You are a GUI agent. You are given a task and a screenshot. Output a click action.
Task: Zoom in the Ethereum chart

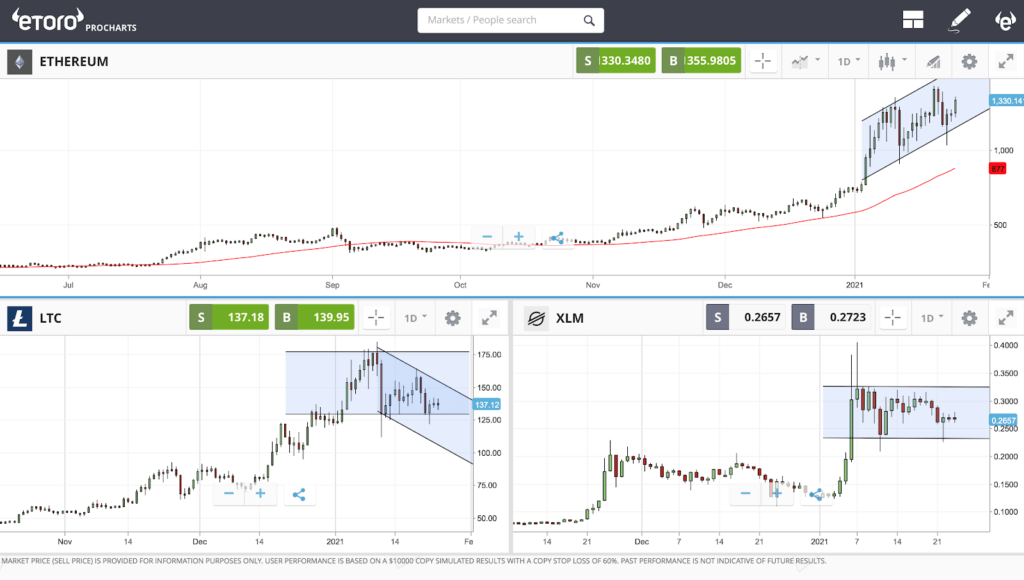[519, 236]
